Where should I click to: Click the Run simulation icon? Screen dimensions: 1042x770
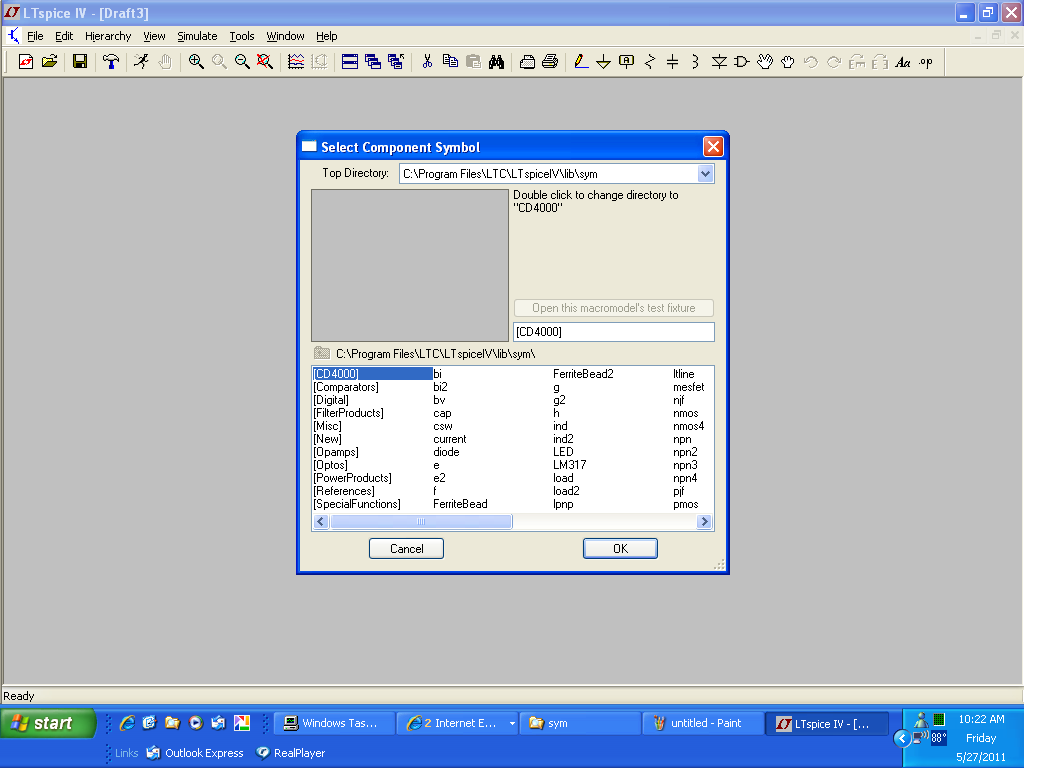tap(141, 62)
